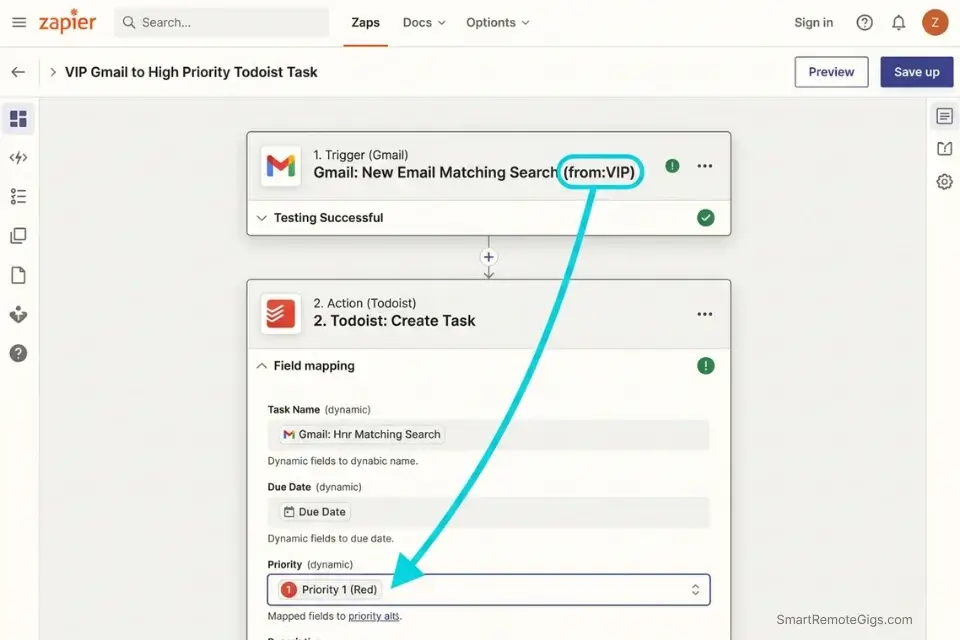
Task: Open the user avatar Z menu
Action: click(x=935, y=23)
